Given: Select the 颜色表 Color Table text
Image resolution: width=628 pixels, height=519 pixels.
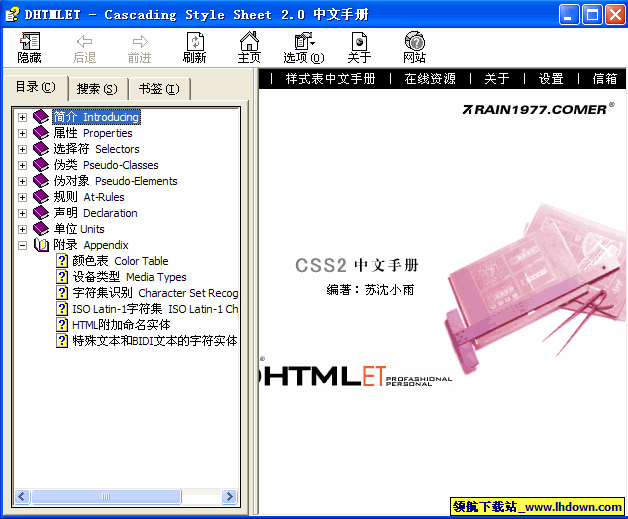Looking at the screenshot, I should click(120, 261).
